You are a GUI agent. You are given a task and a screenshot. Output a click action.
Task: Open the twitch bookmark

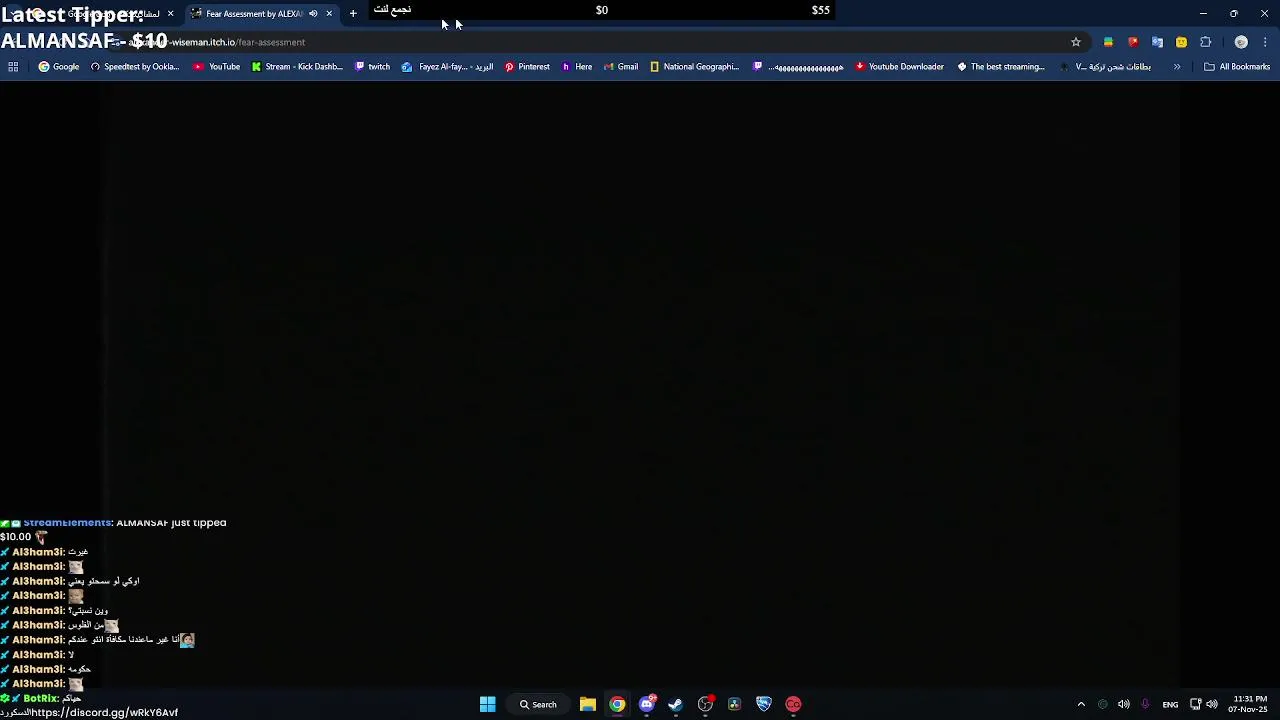[x=373, y=67]
